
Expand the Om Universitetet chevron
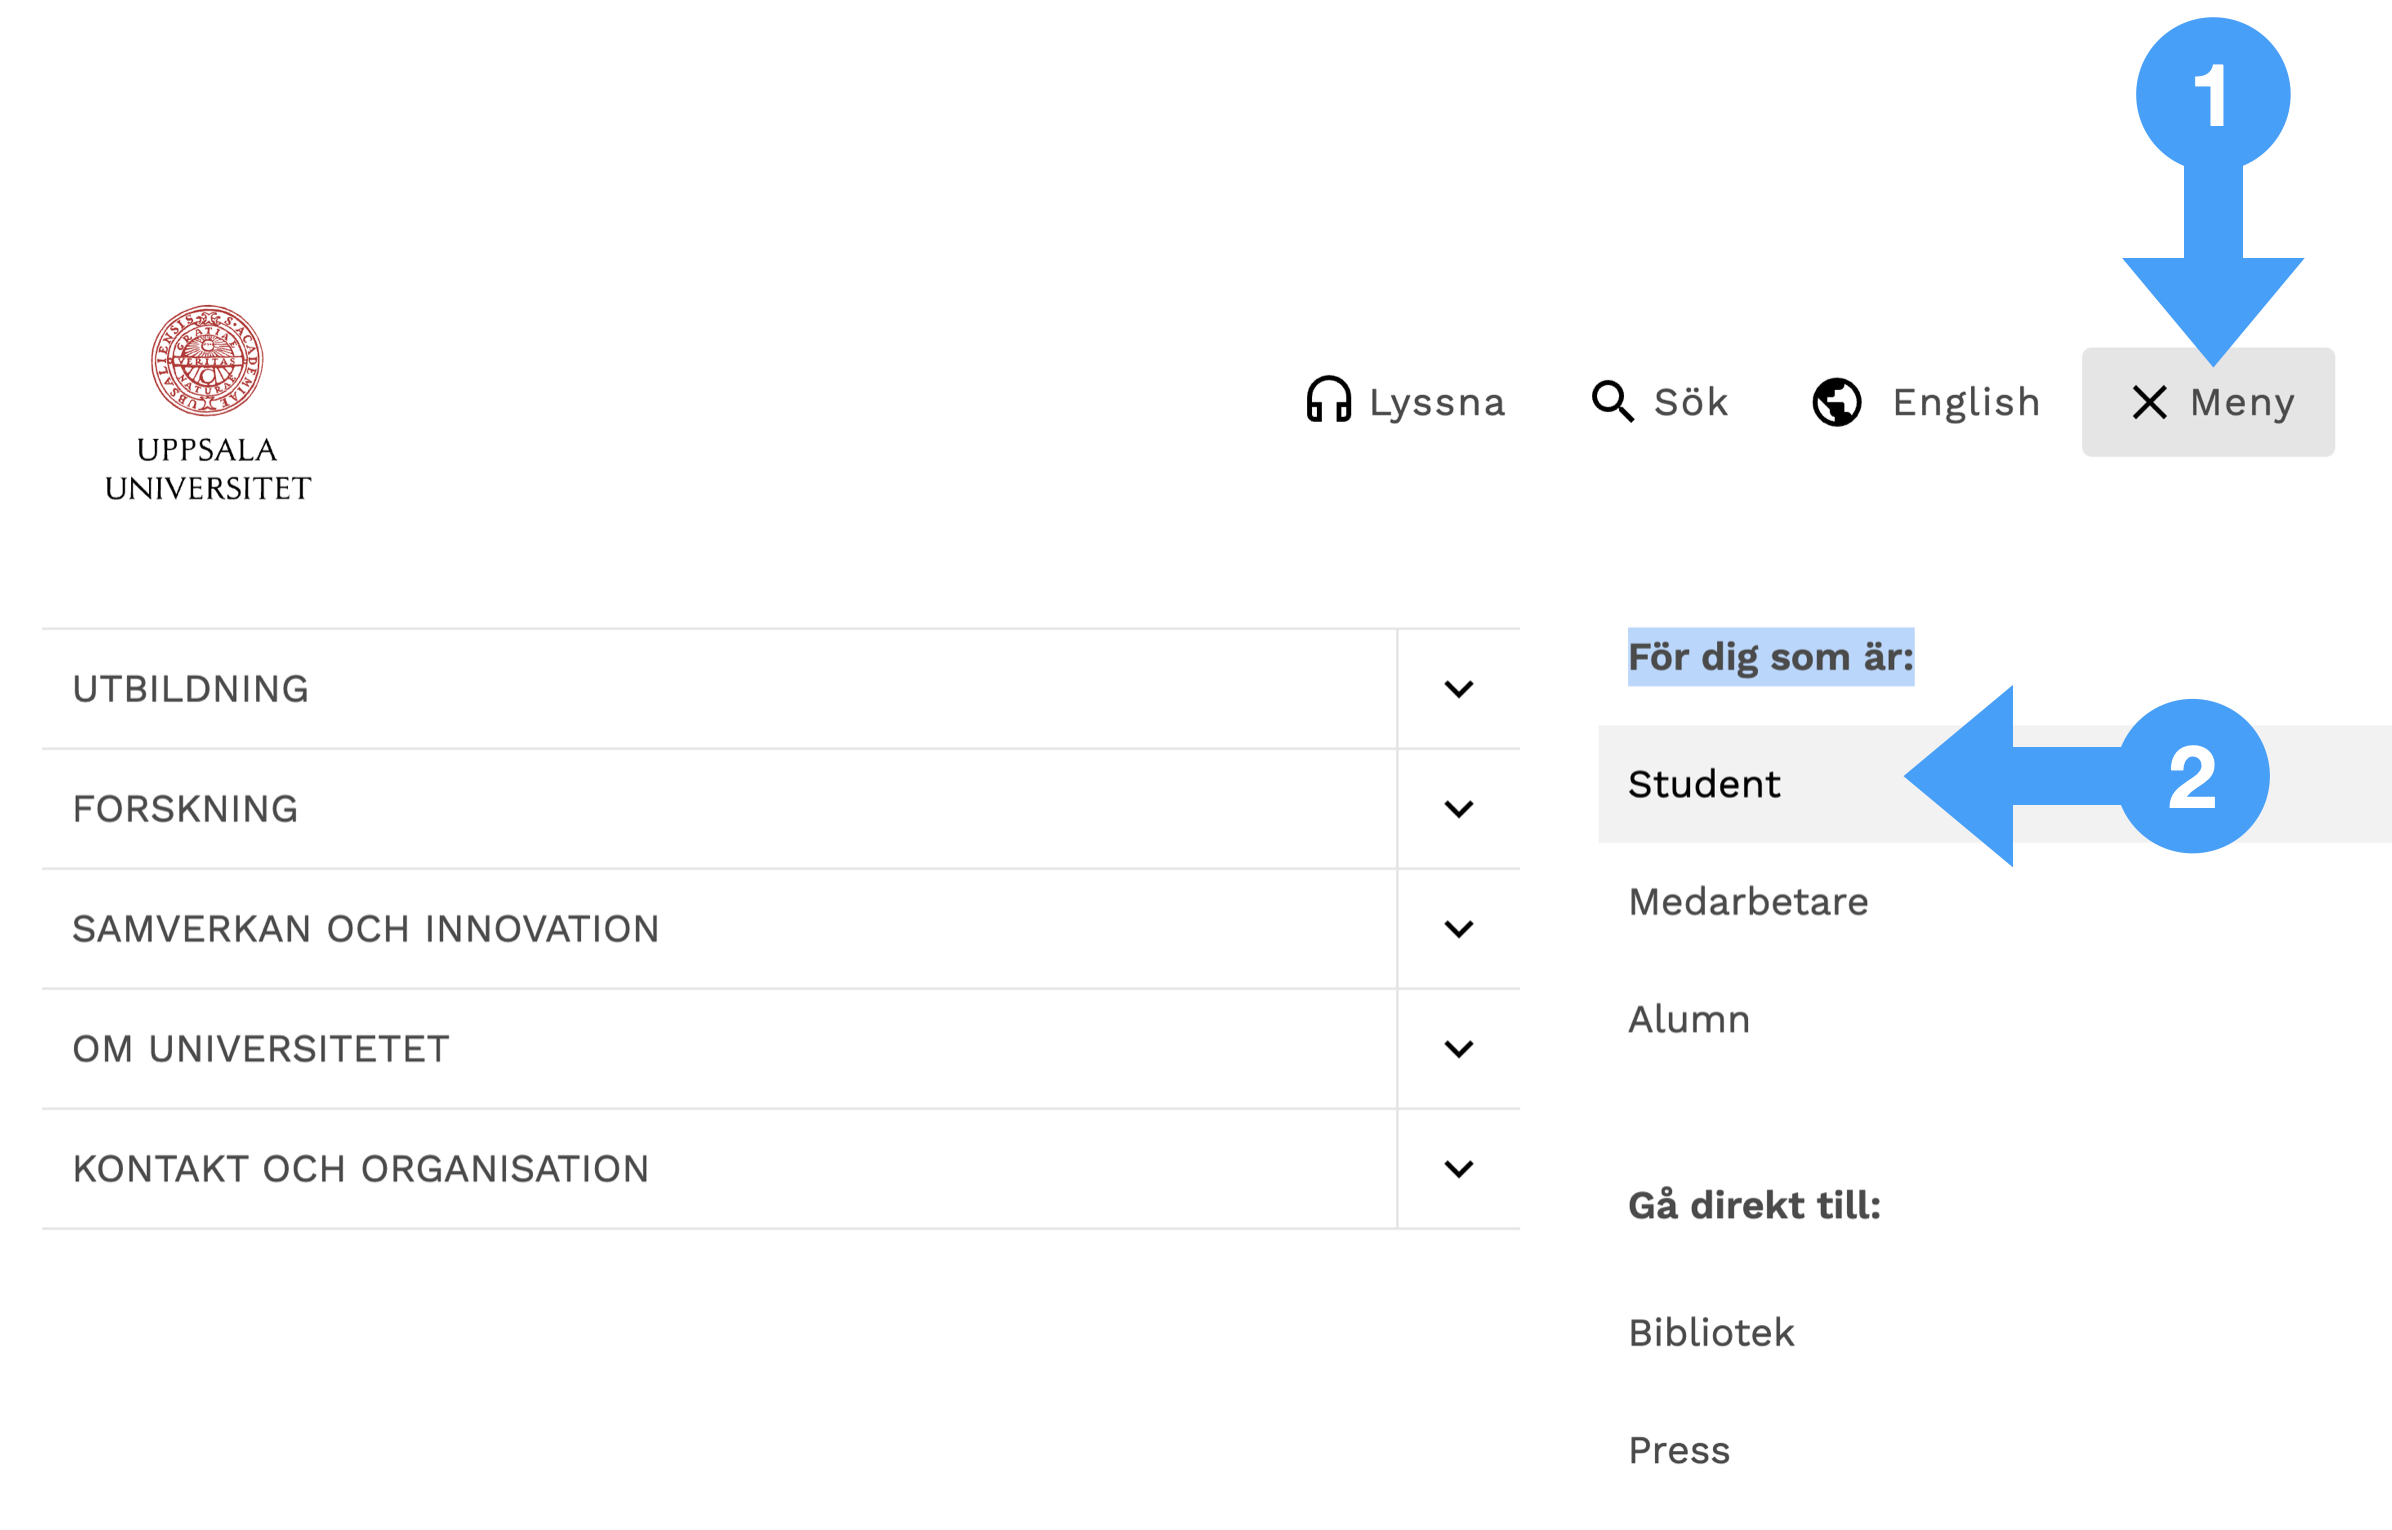click(x=1458, y=1049)
